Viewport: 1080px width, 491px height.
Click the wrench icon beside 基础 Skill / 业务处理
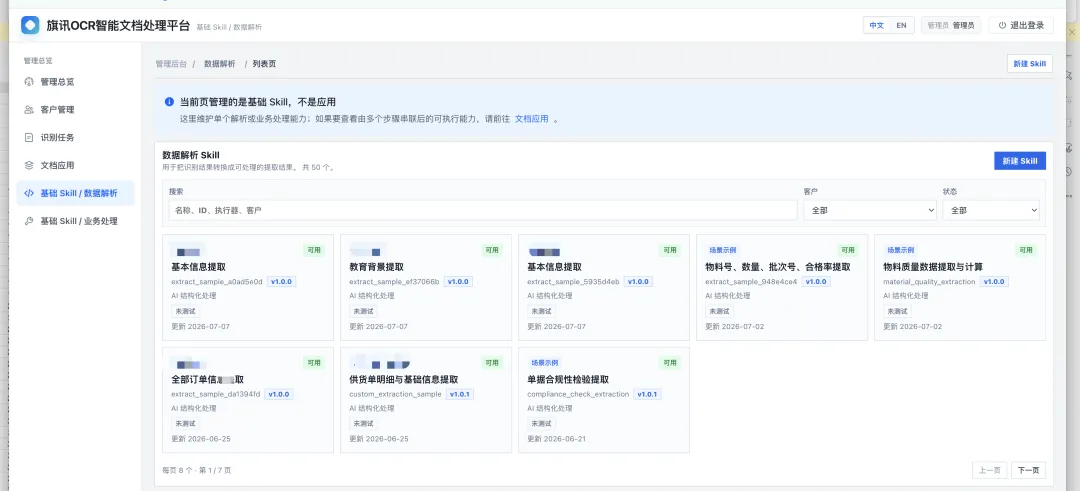29,221
